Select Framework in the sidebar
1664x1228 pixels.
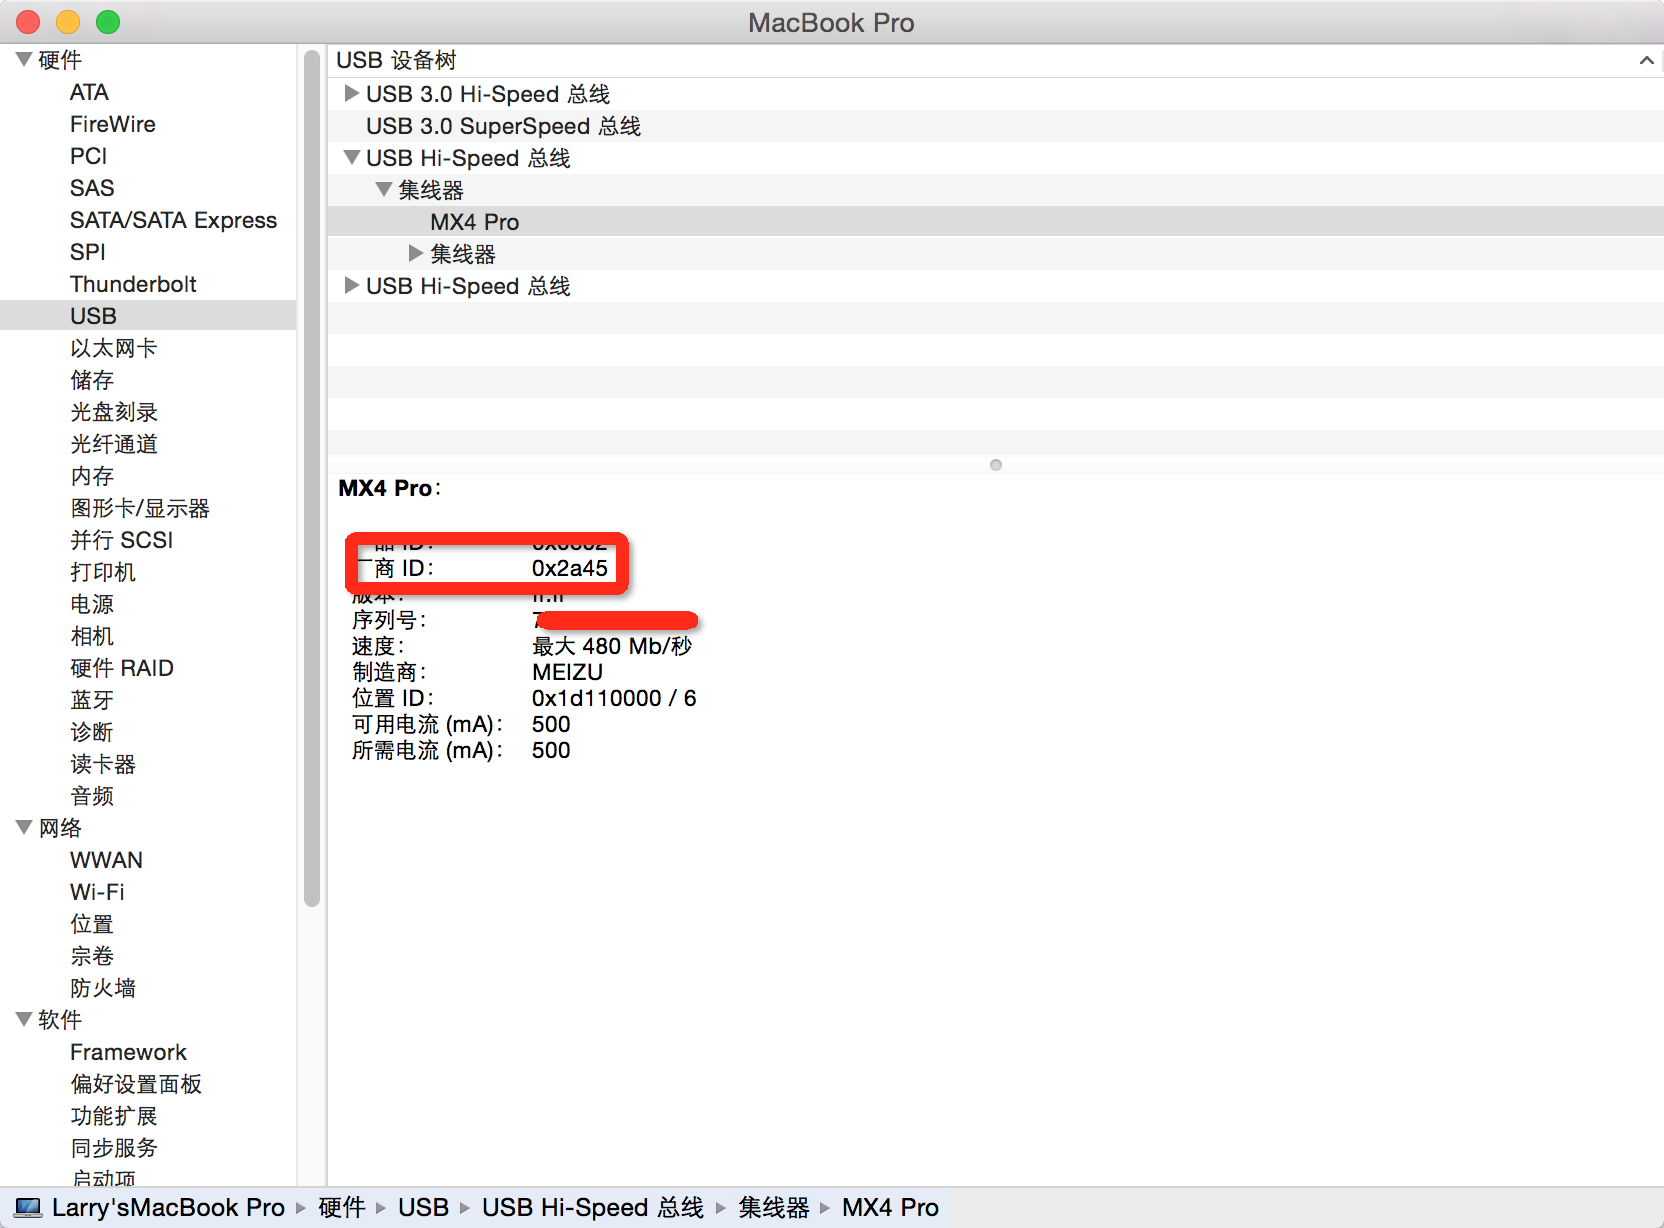click(128, 1052)
